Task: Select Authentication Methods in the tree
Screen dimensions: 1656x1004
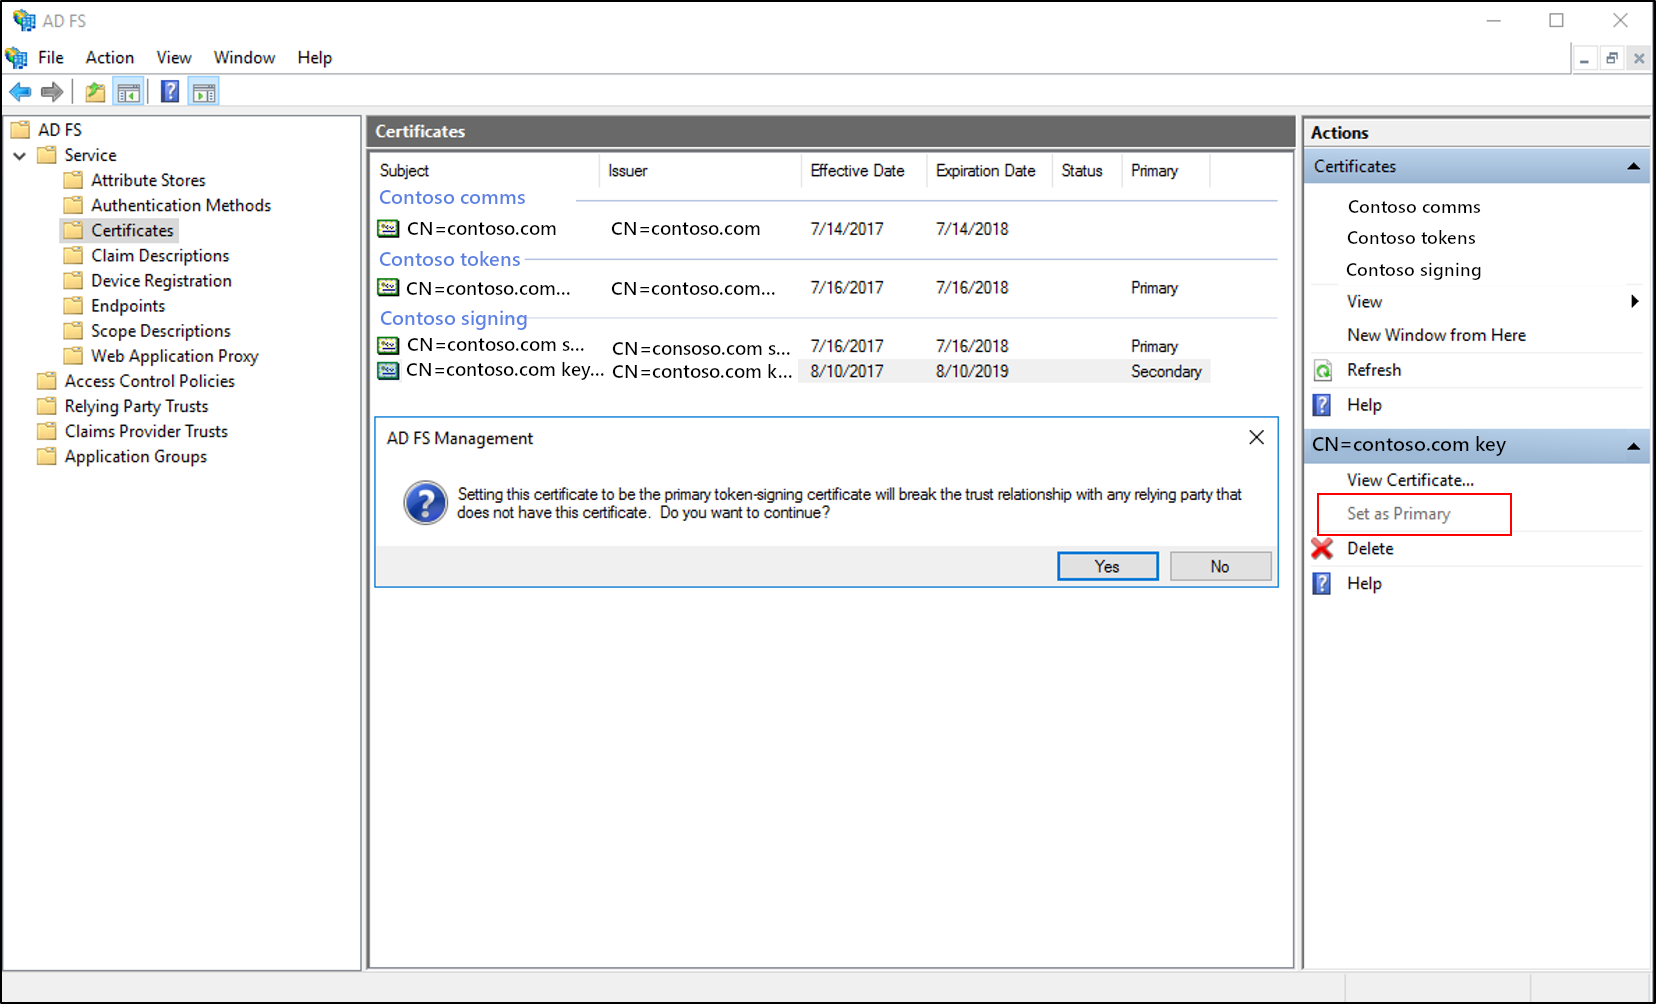Action: [181, 205]
